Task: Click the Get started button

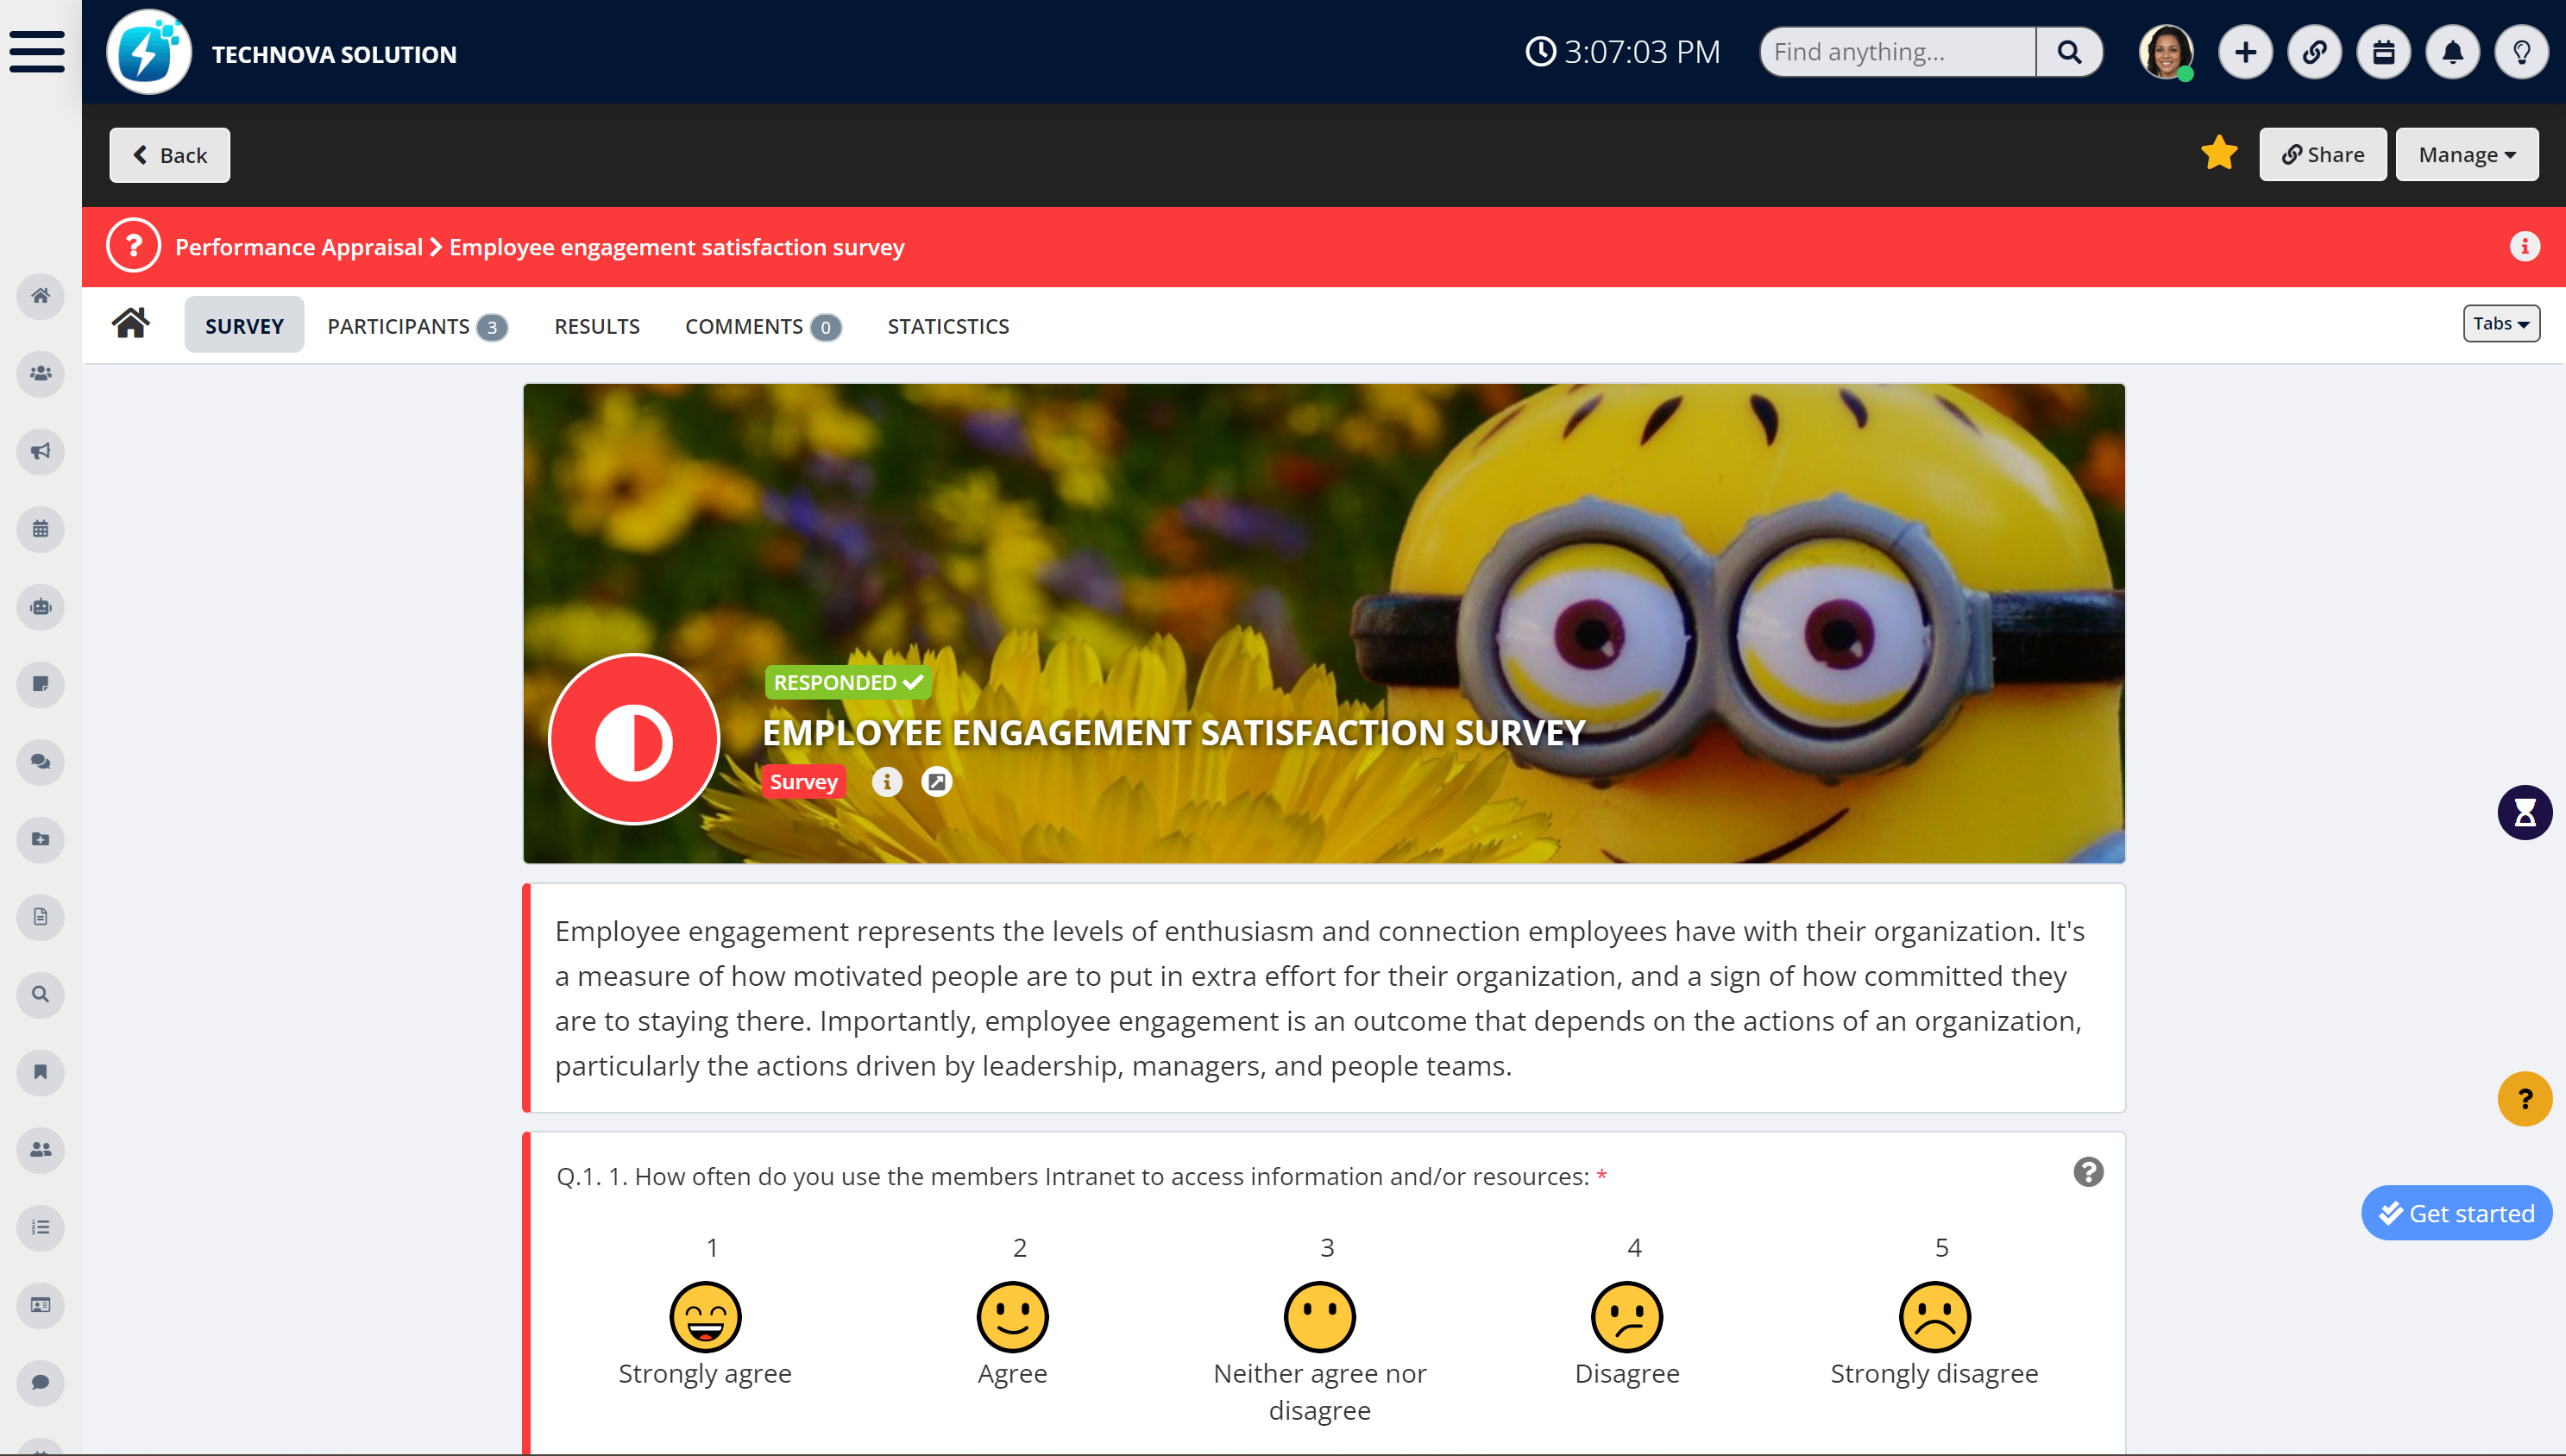Action: point(2456,1213)
